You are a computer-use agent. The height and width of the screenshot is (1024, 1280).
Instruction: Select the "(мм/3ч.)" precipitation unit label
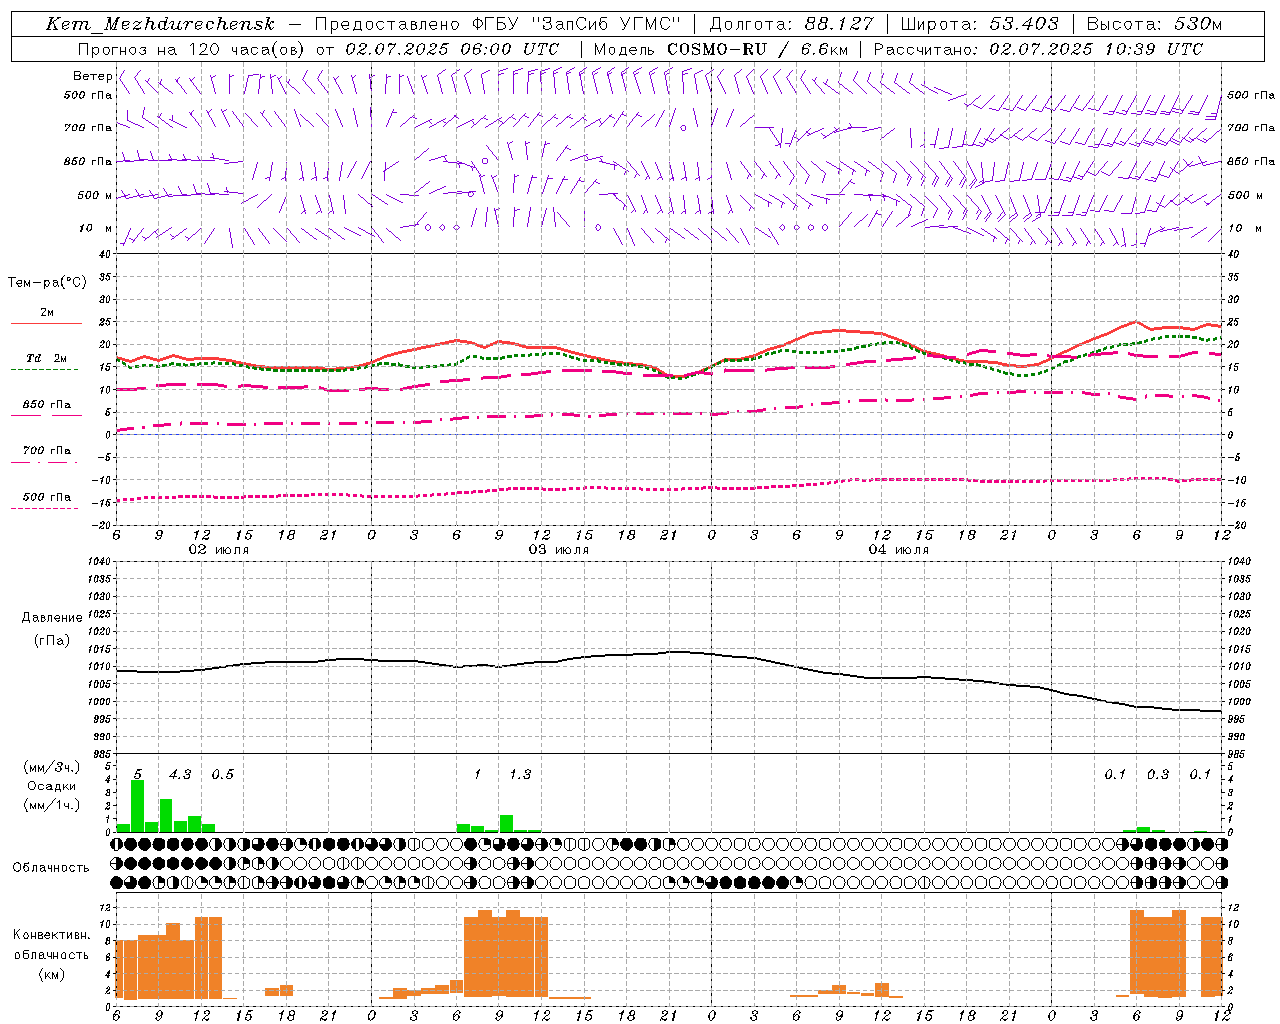(x=52, y=767)
